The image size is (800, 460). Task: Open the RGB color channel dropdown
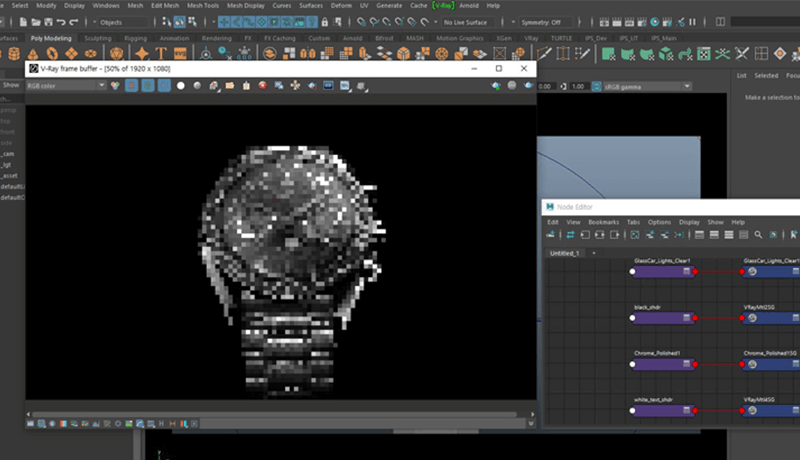(66, 86)
